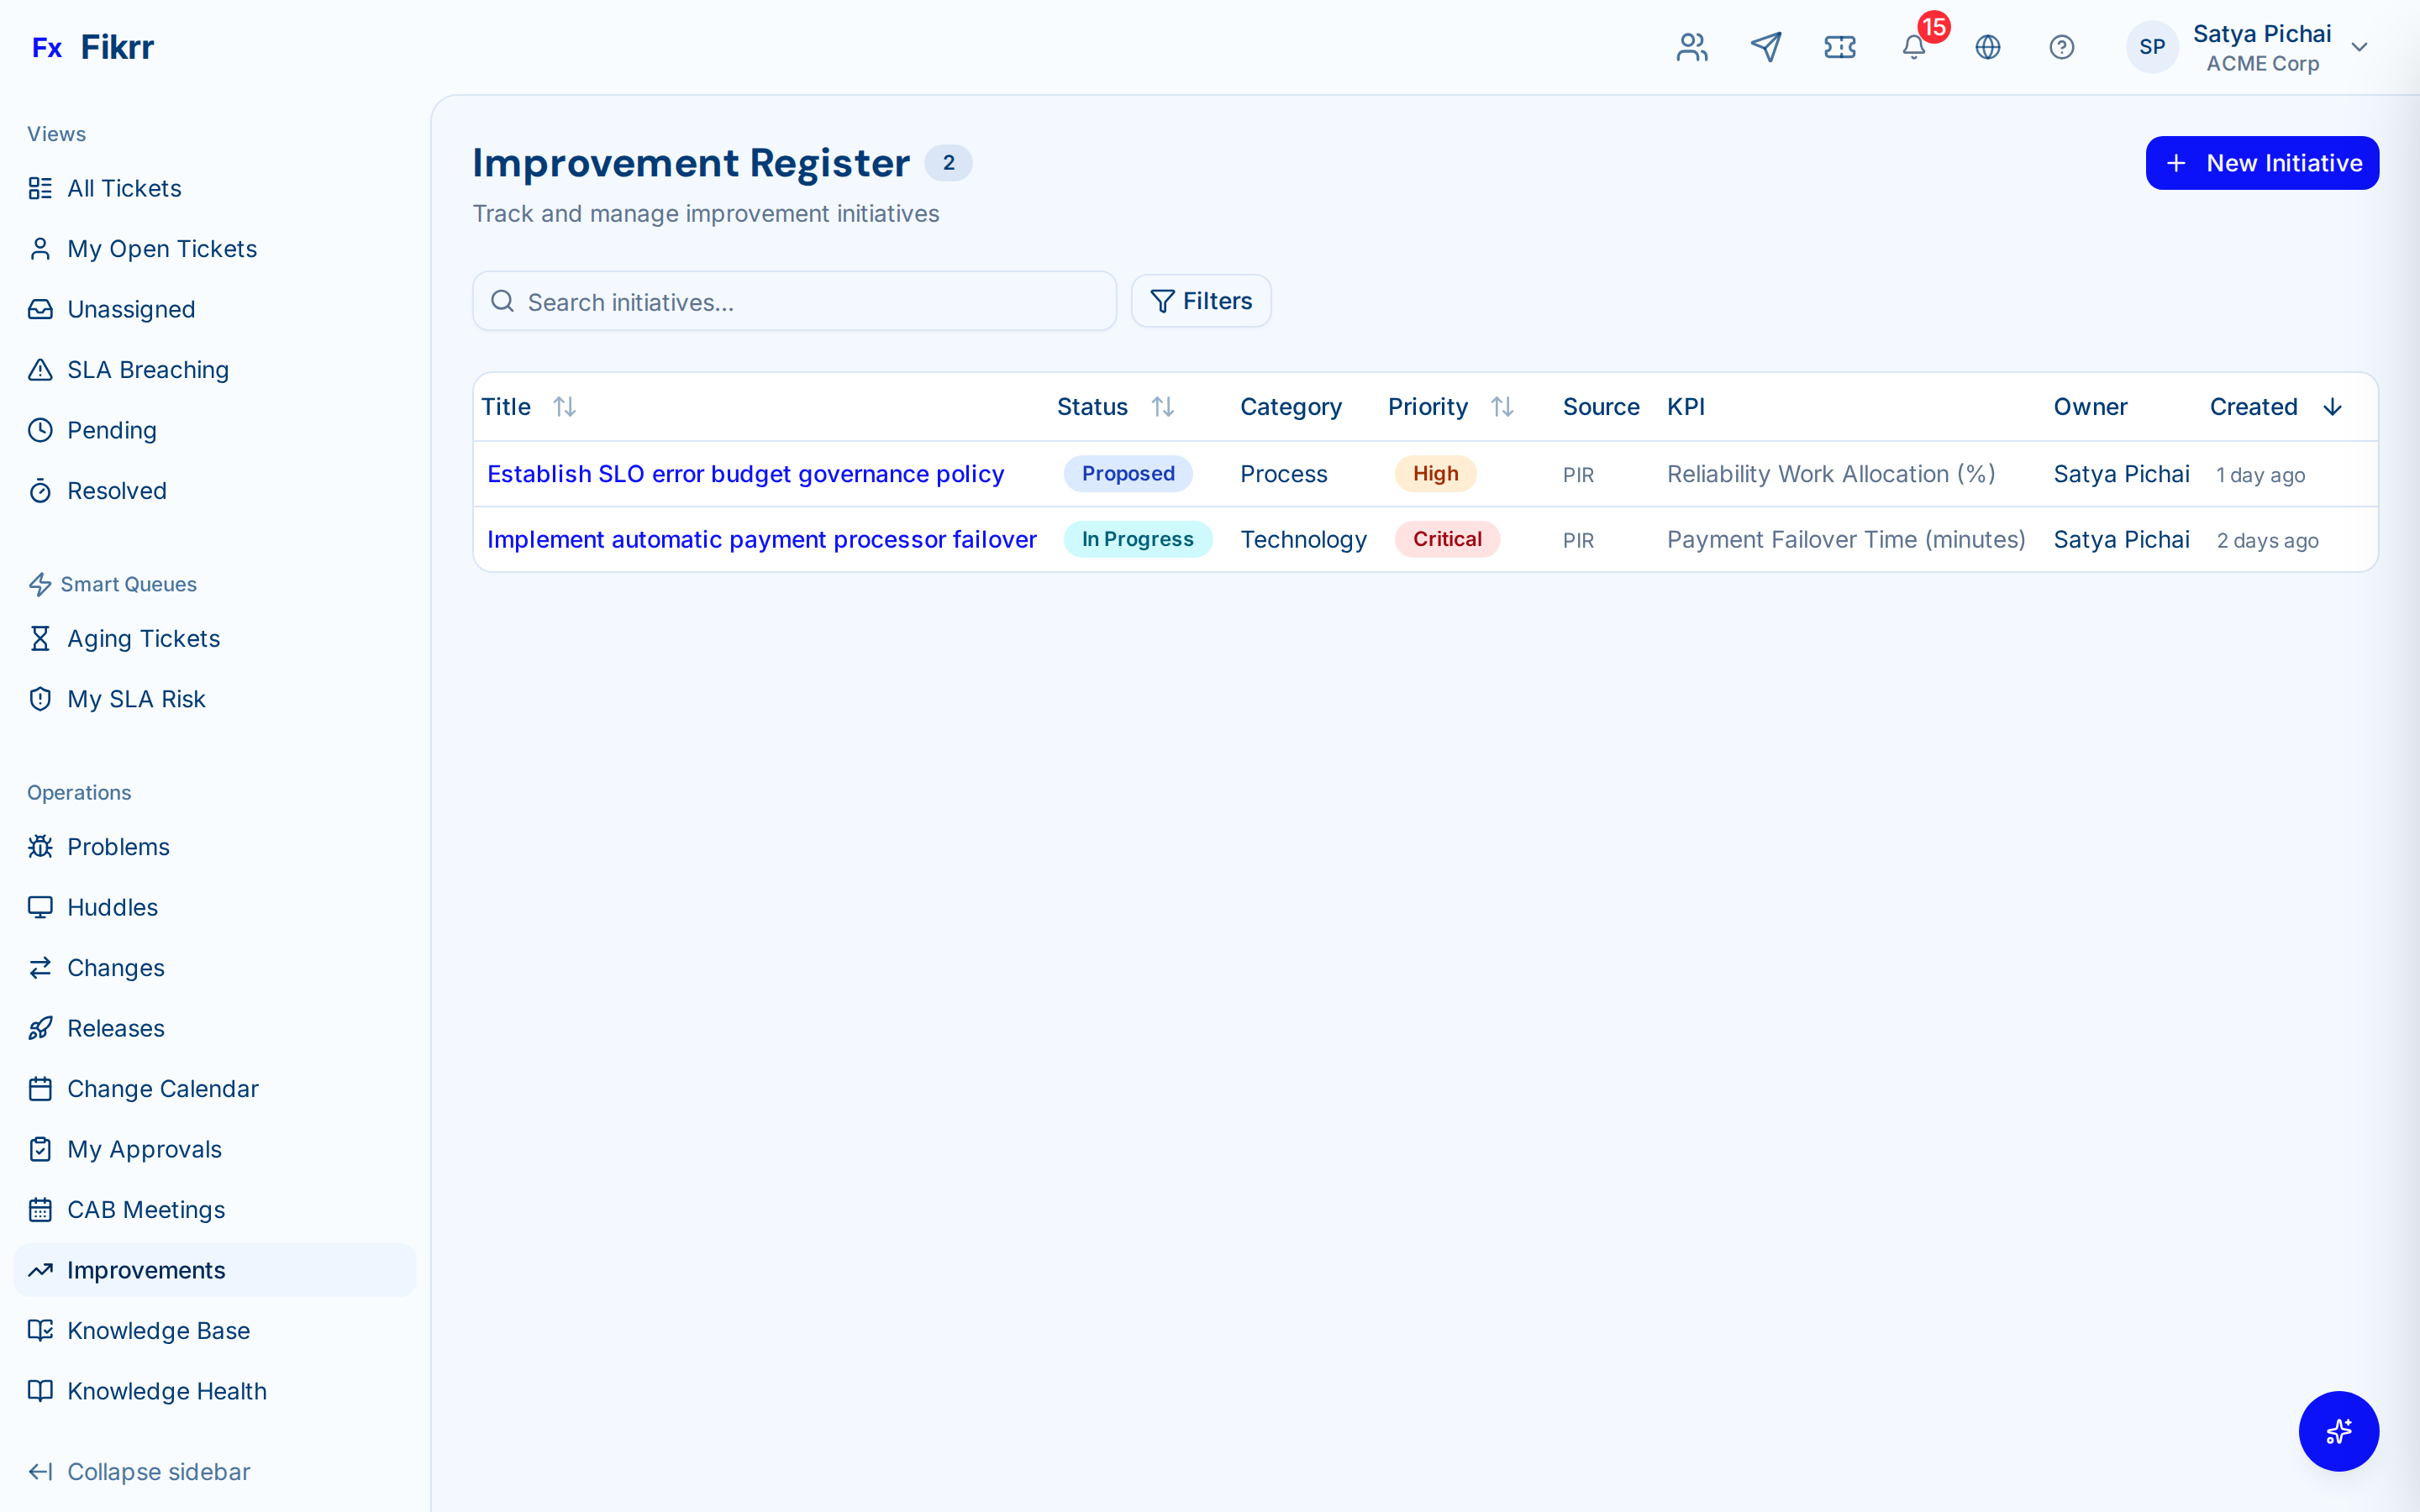Expand the Satya Pichai account dropdown
Image resolution: width=2420 pixels, height=1512 pixels.
(2360, 47)
